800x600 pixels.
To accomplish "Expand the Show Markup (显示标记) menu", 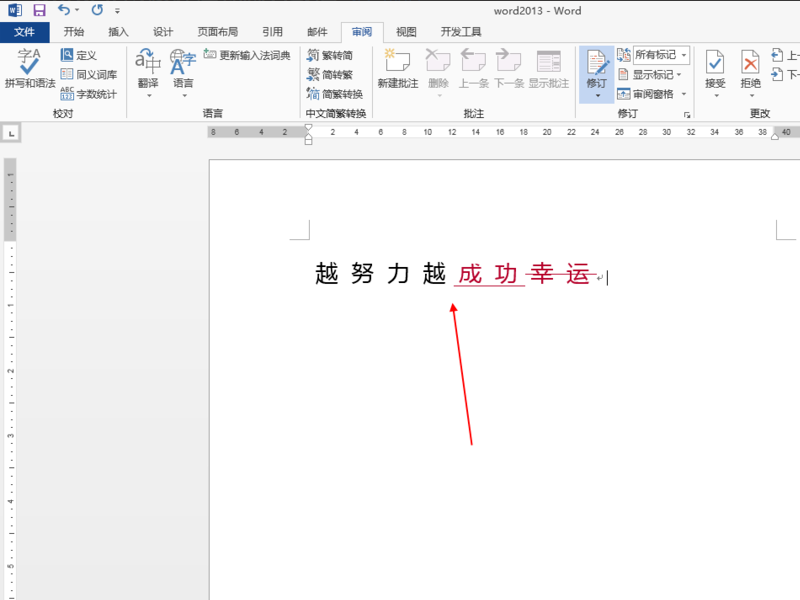I will [656, 75].
